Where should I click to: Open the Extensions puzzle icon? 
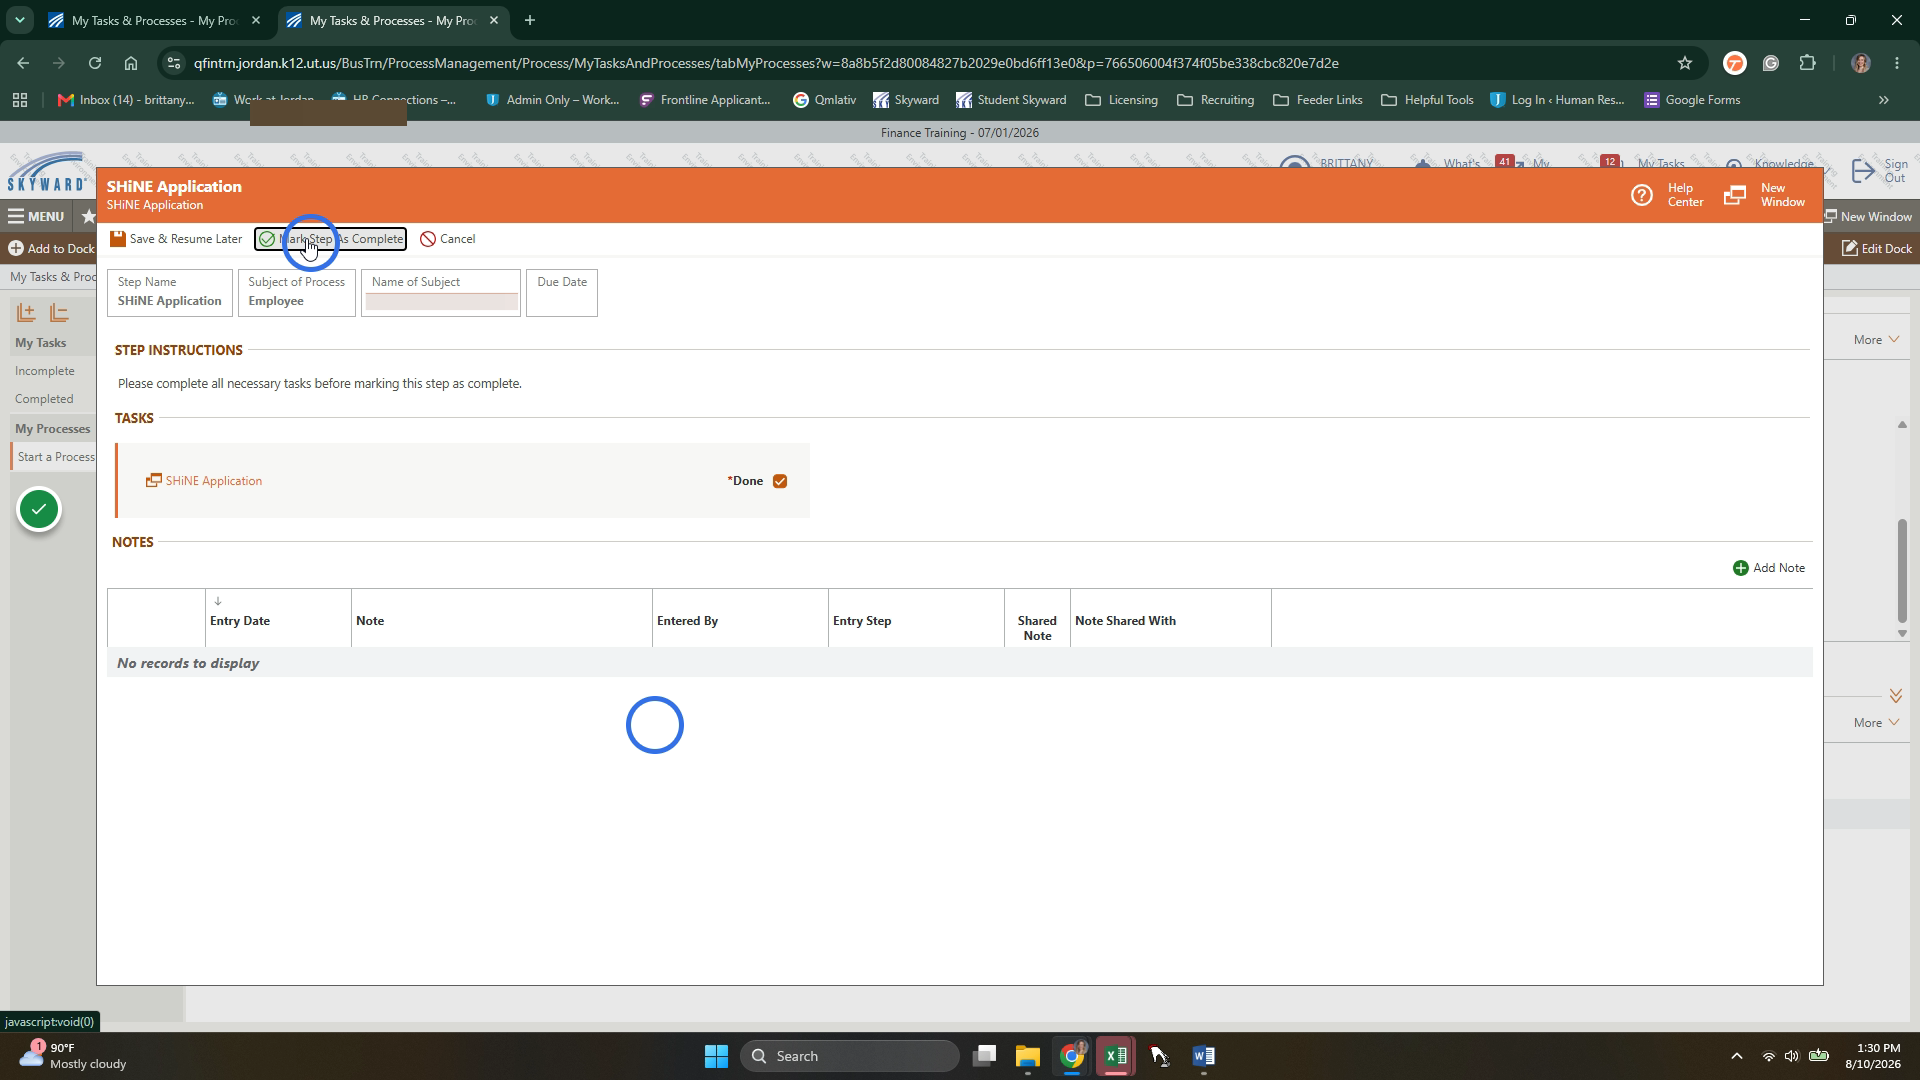tap(1807, 63)
